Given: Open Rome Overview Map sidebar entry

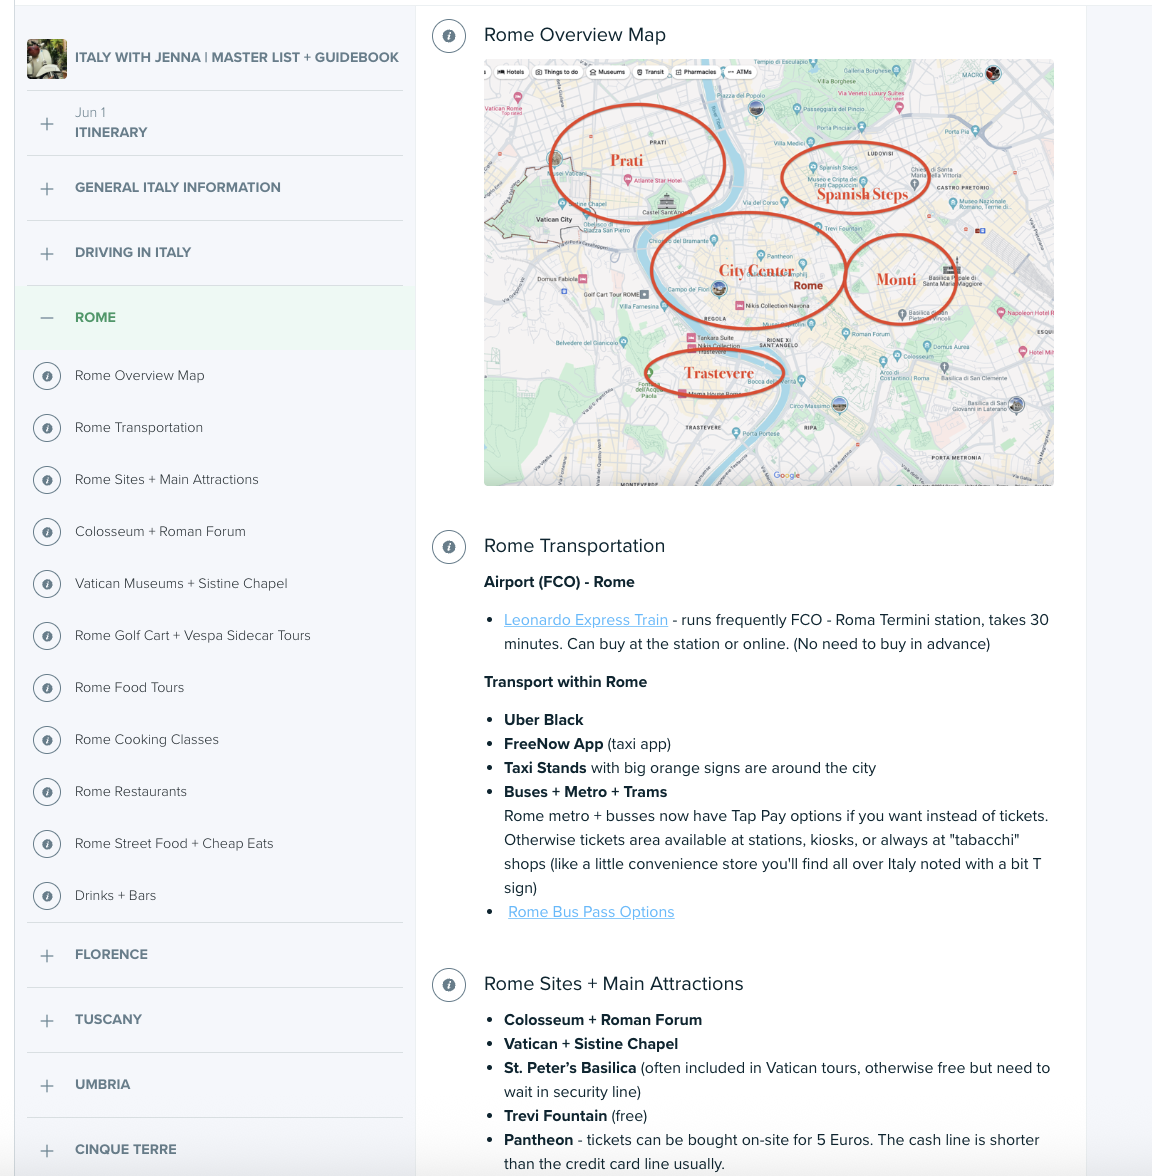Looking at the screenshot, I should click(x=140, y=376).
